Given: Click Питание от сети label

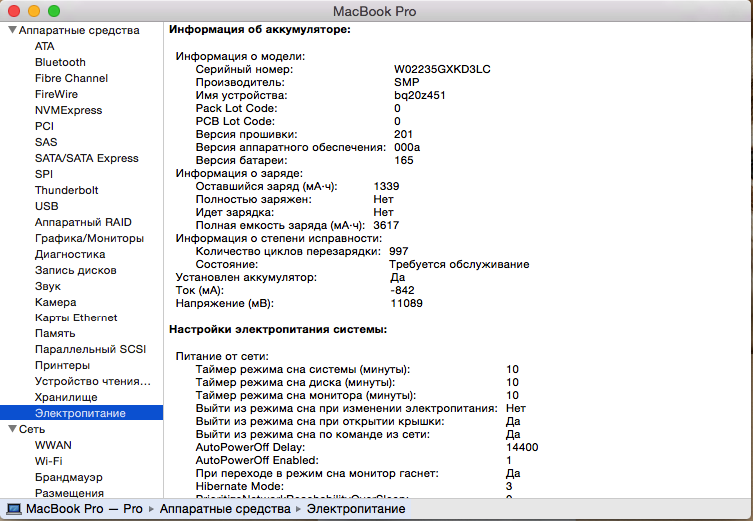Looking at the screenshot, I should click(x=222, y=356).
